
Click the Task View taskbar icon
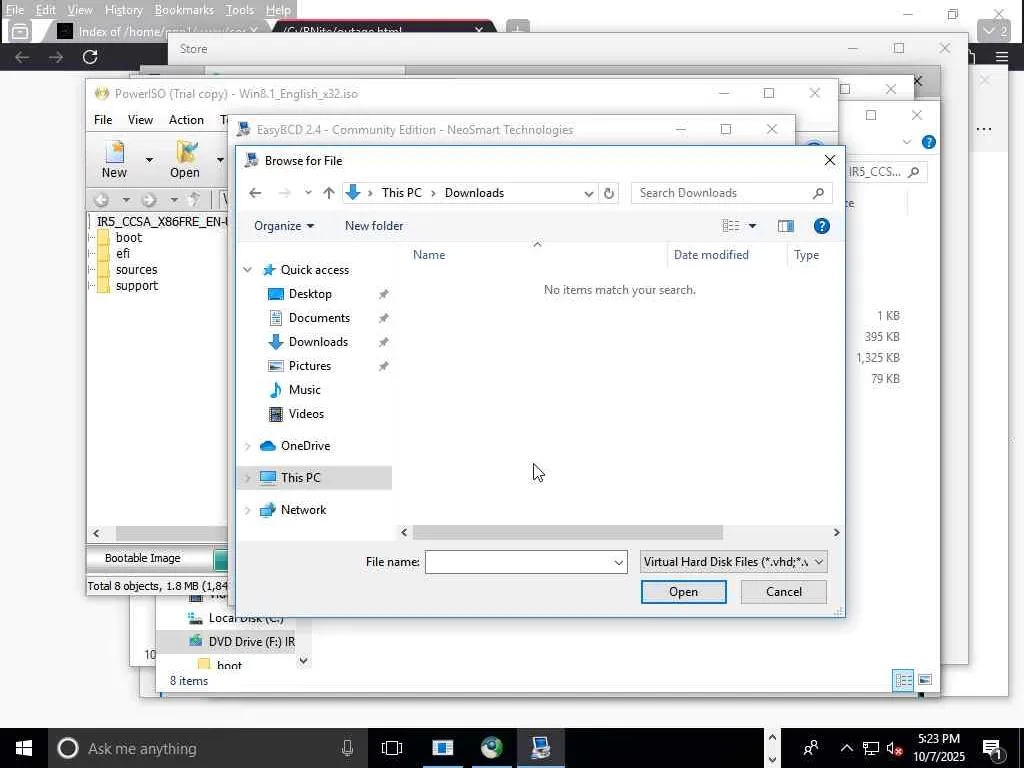(392, 748)
